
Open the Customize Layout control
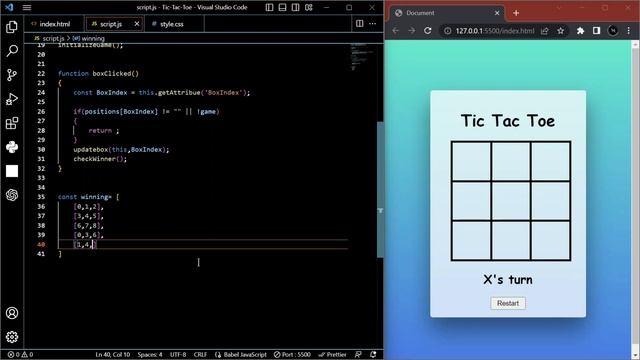click(x=309, y=7)
